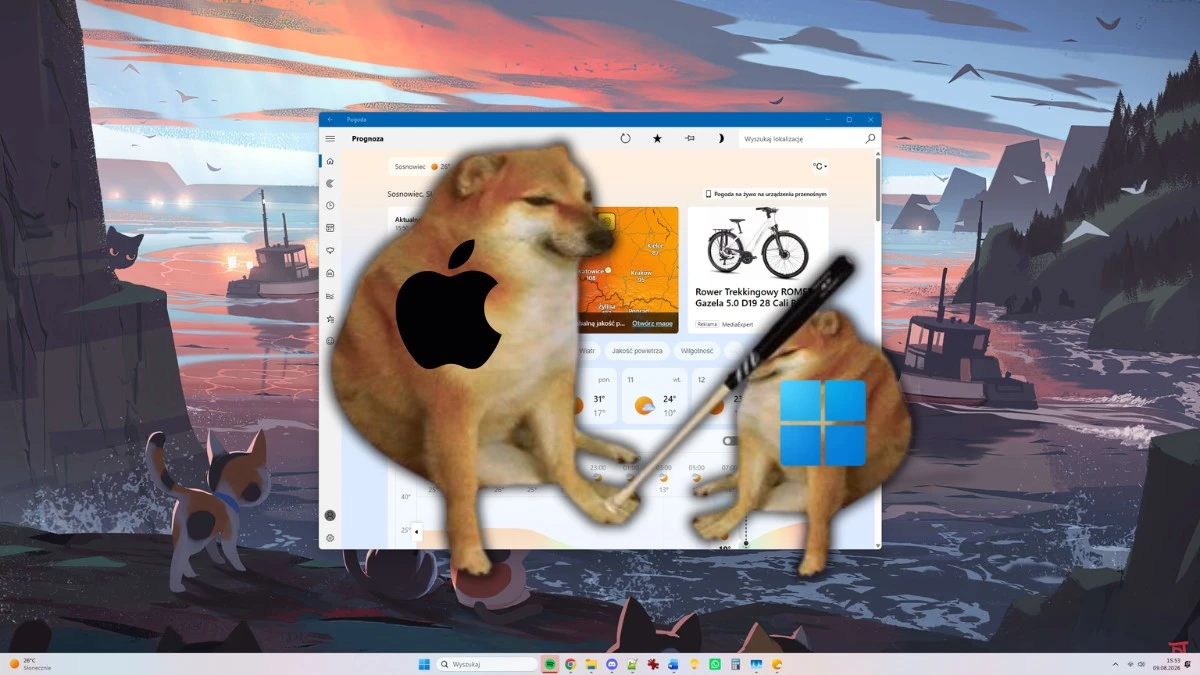Open the Pogoda settings gear icon
This screenshot has height=675, width=1200.
(330, 538)
